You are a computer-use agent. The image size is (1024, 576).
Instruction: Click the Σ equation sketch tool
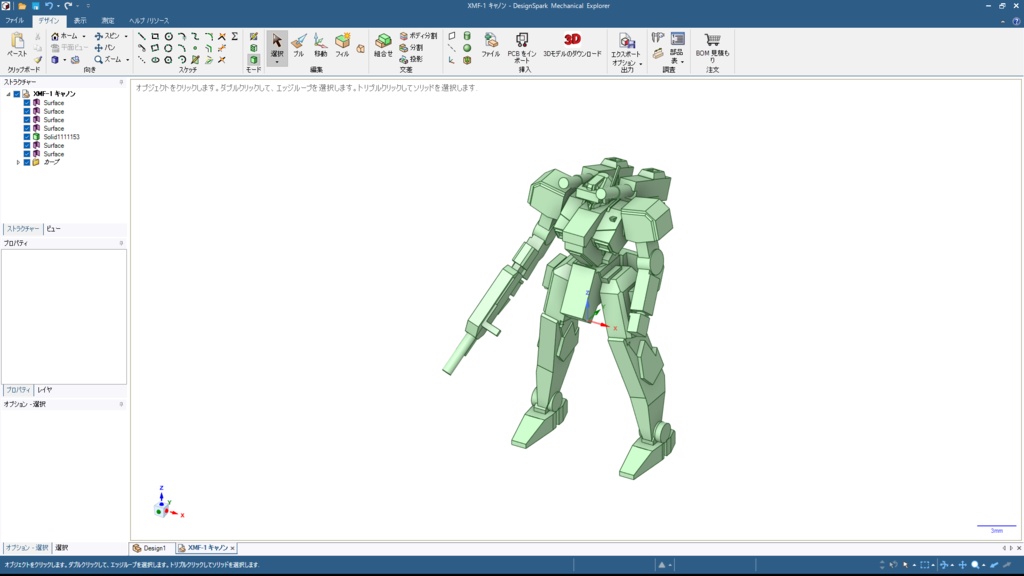coord(234,37)
